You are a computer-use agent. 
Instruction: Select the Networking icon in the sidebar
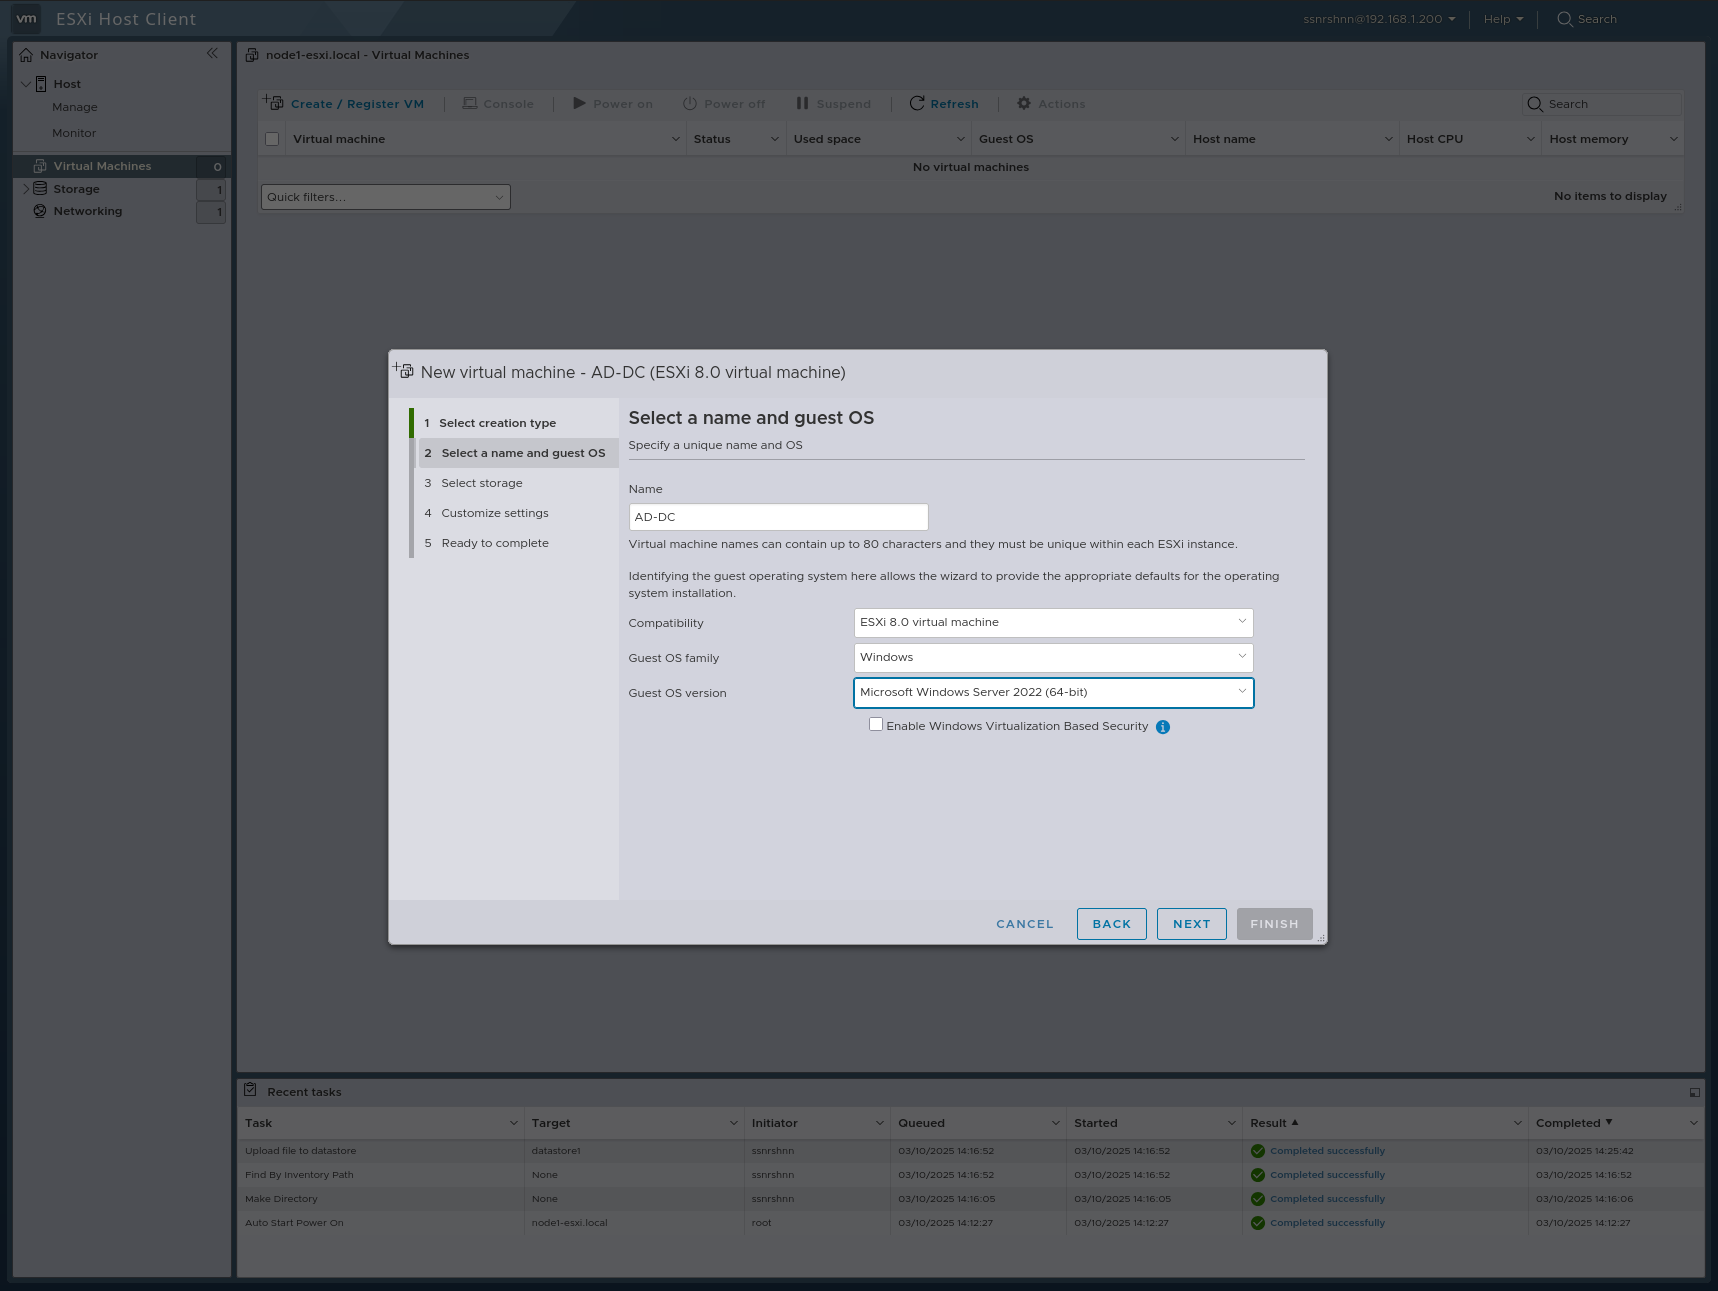coord(40,211)
